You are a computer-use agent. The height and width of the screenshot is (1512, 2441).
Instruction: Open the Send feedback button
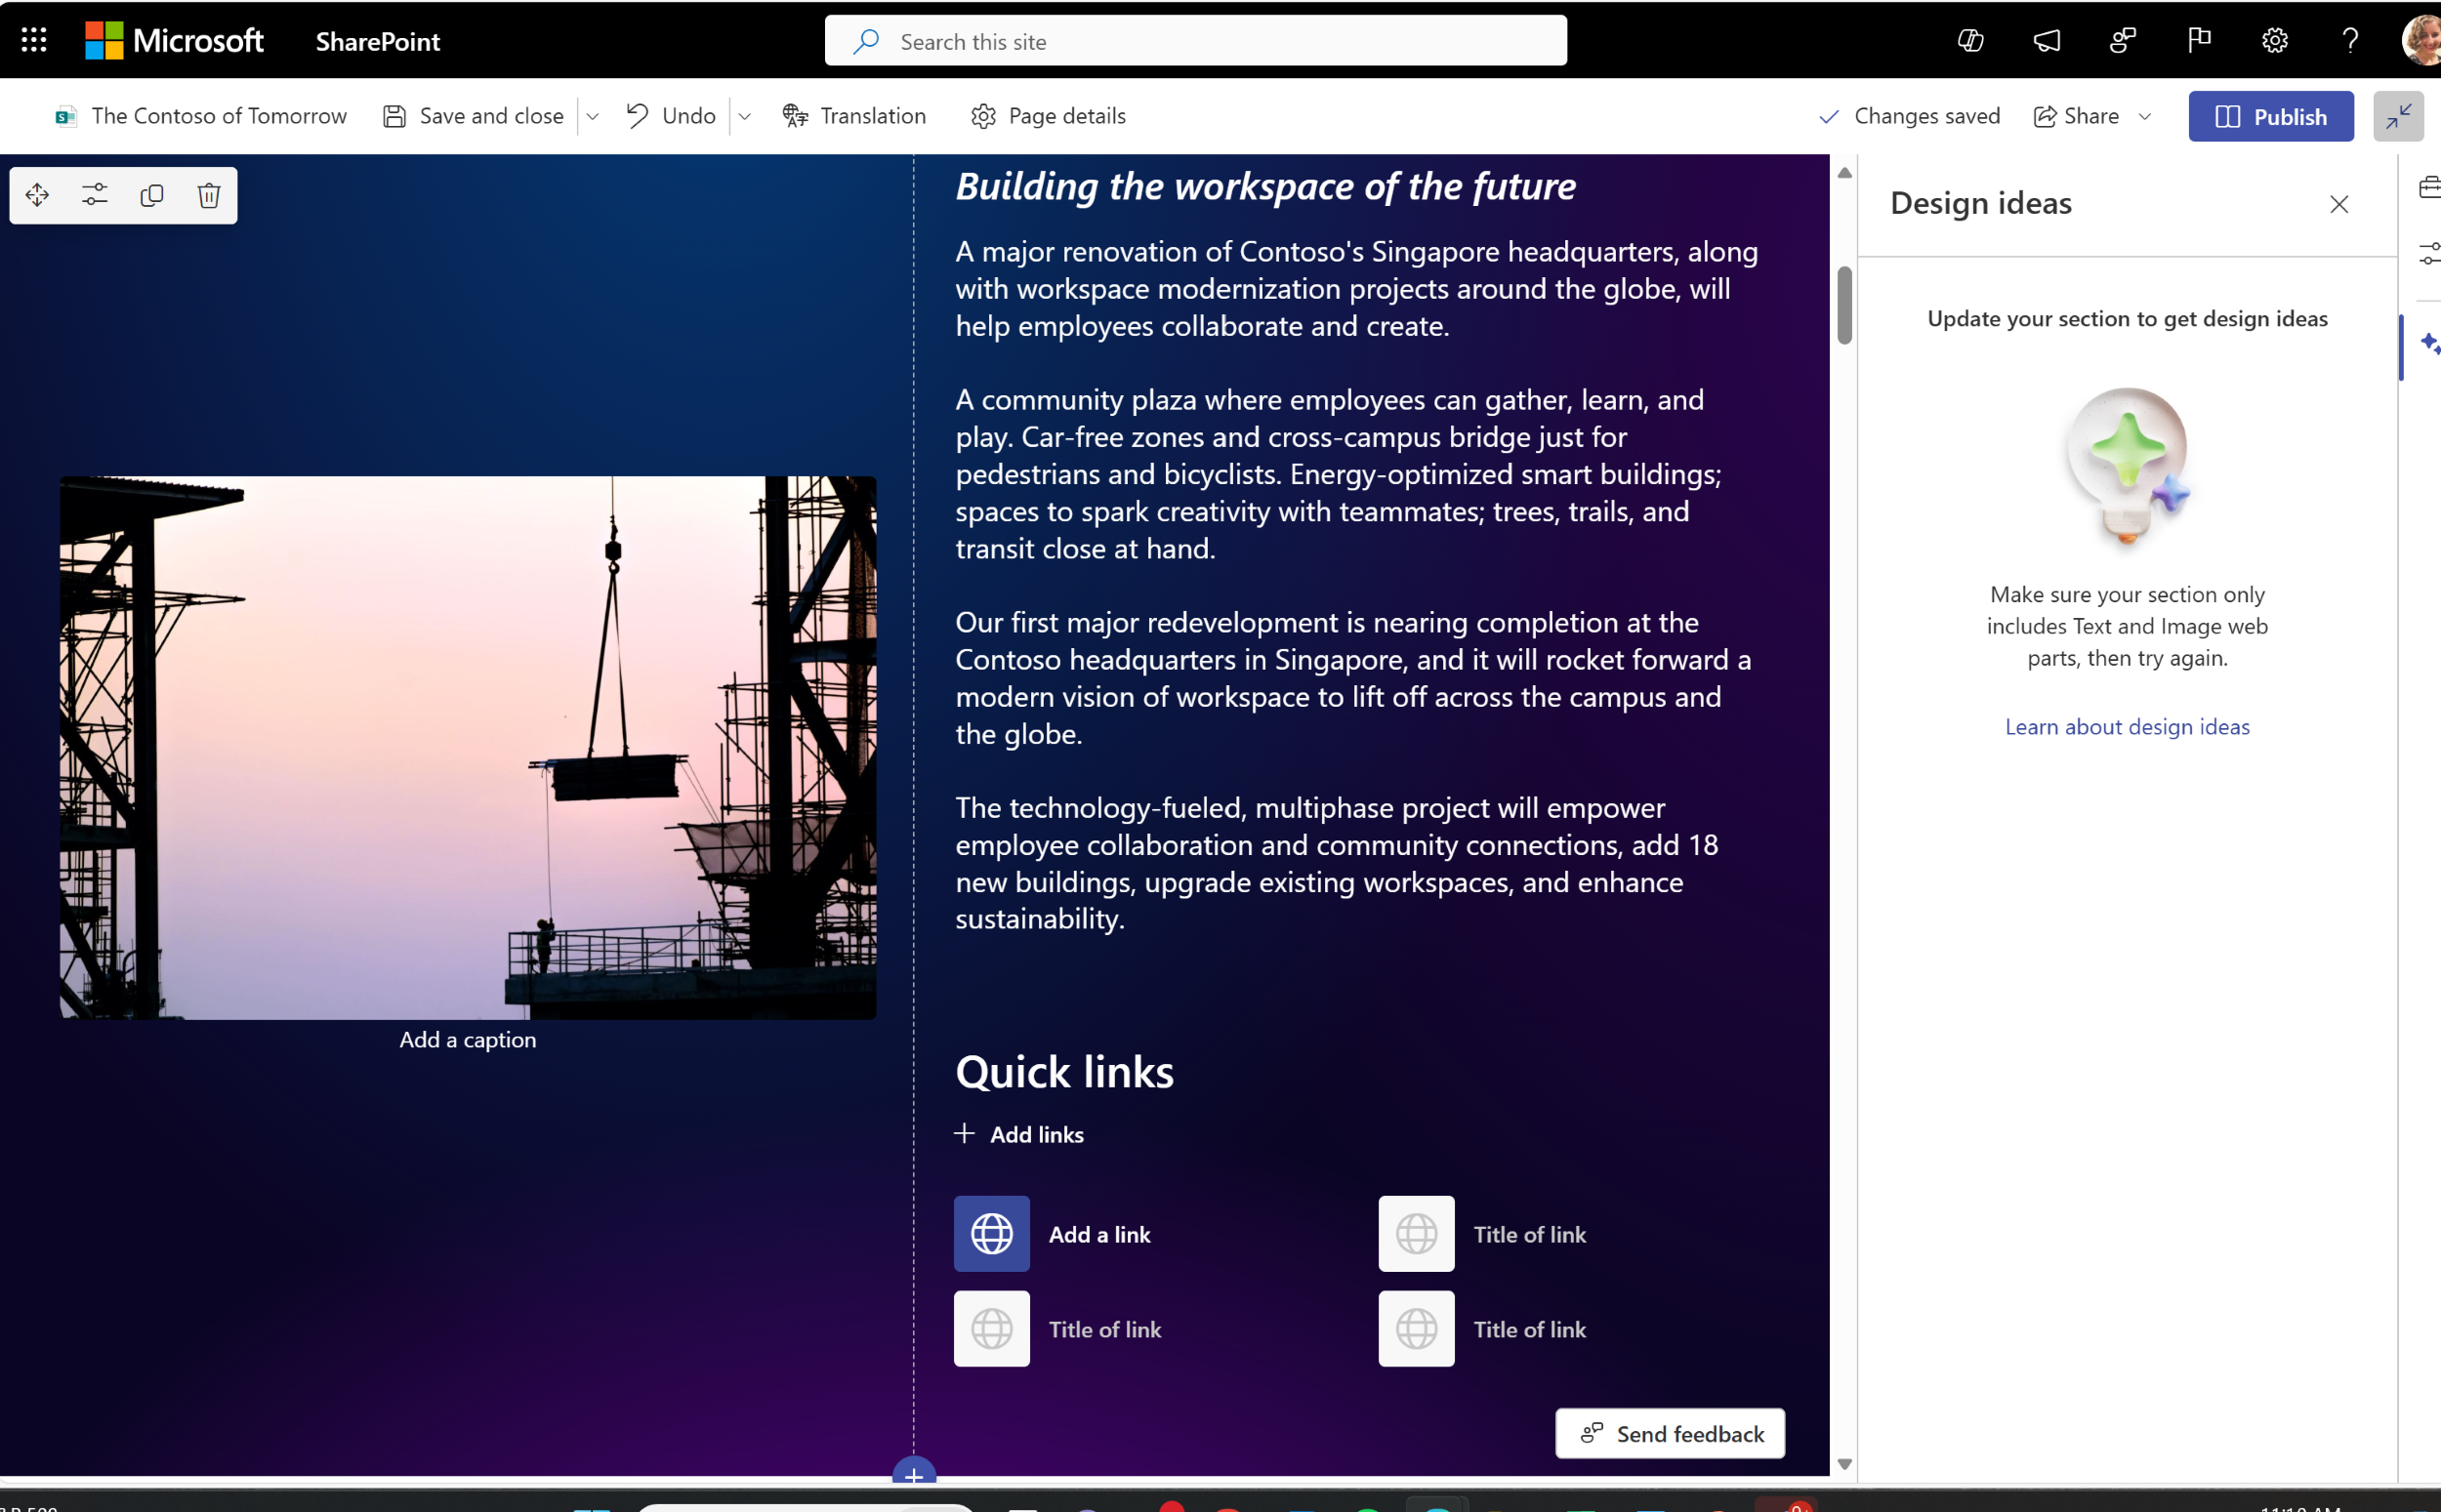pyautogui.click(x=1669, y=1432)
